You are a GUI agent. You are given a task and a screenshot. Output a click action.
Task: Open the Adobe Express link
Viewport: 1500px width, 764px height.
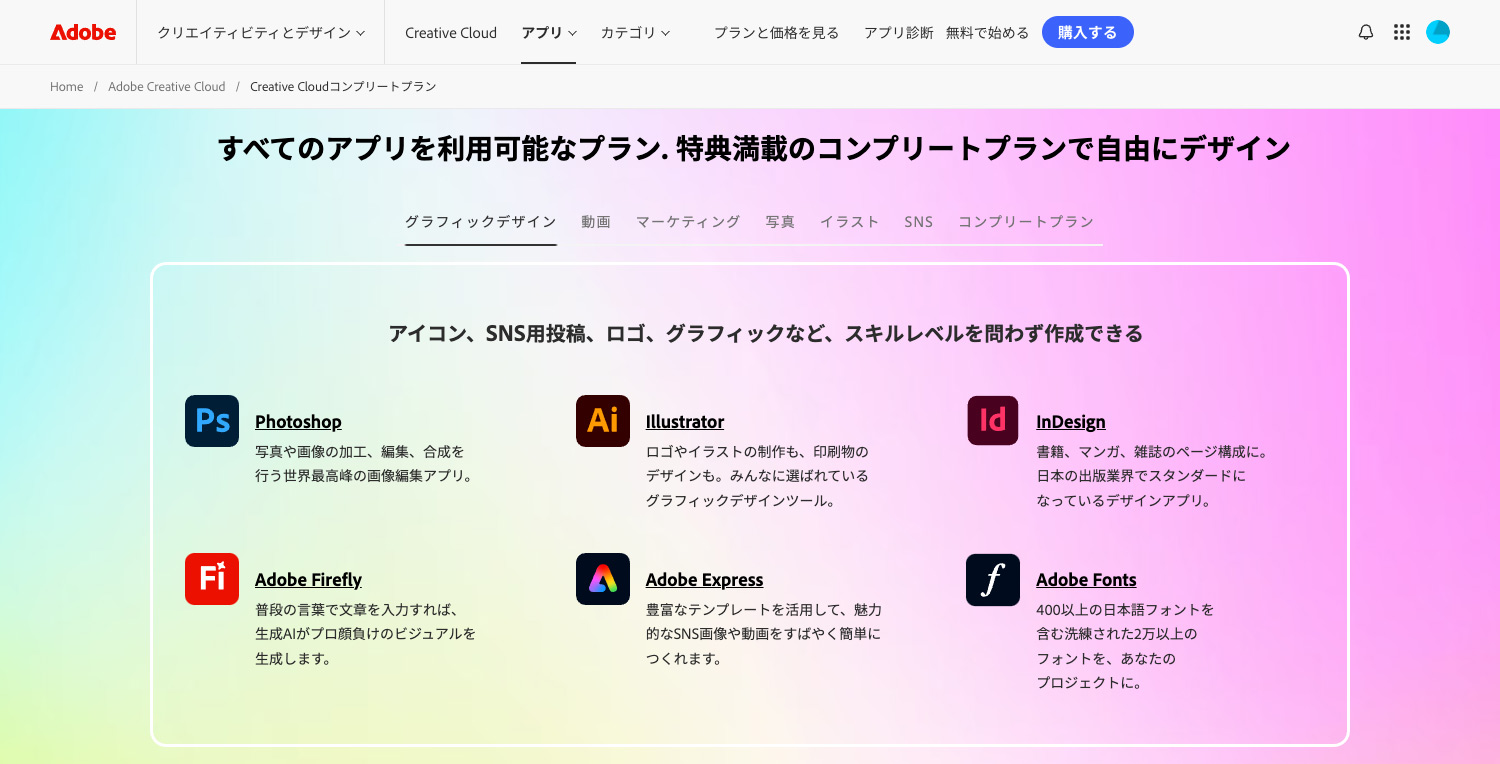click(x=704, y=580)
